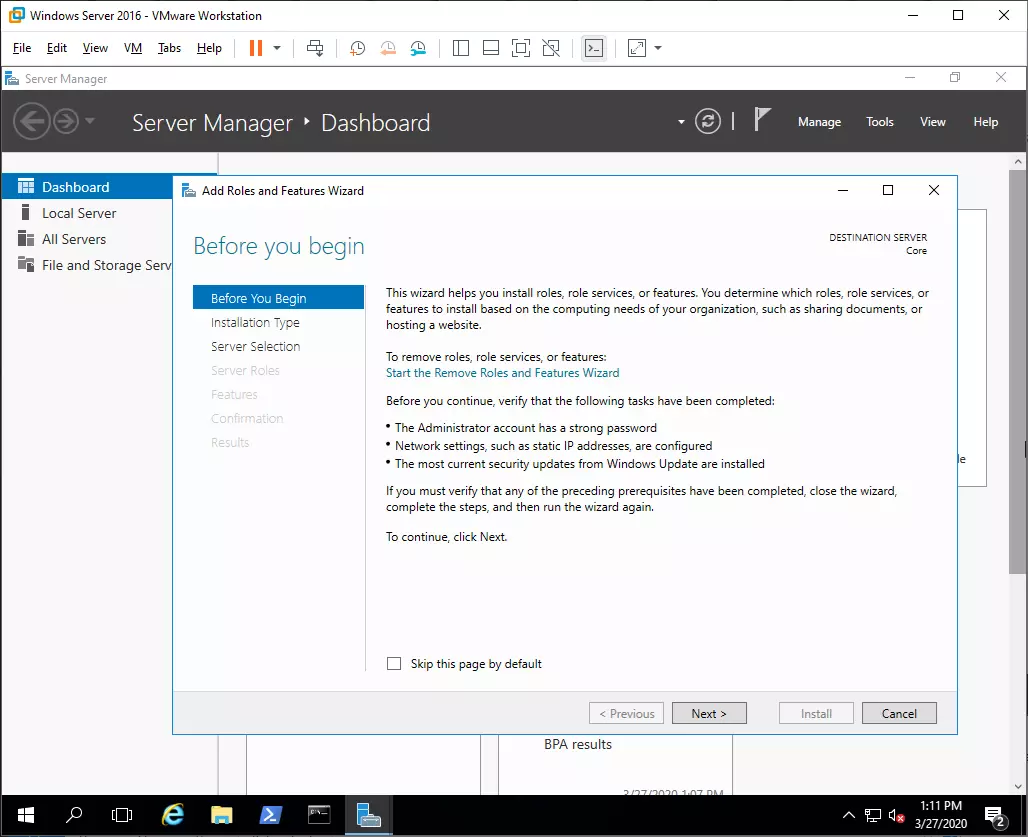This screenshot has height=837, width=1028.
Task: Open the notifications flag in Server Manager
Action: pyautogui.click(x=761, y=120)
